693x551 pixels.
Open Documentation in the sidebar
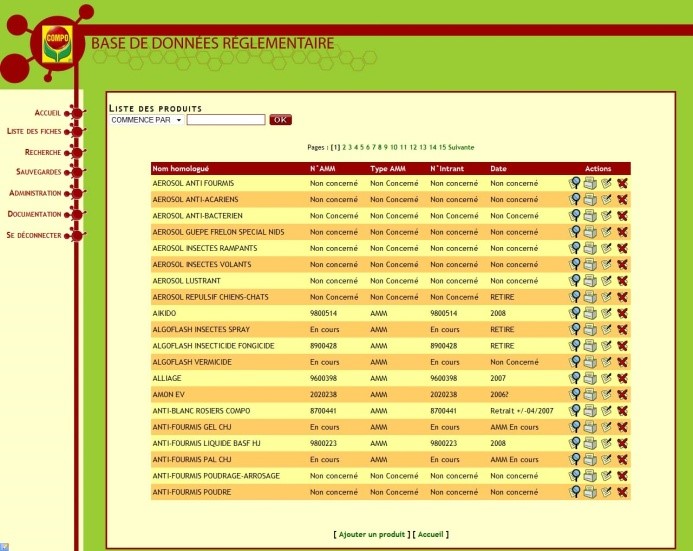coord(34,214)
